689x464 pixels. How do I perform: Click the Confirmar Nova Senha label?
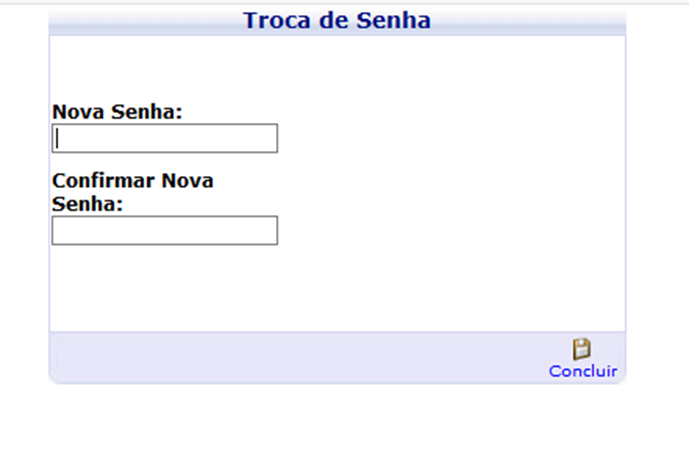pyautogui.click(x=133, y=192)
